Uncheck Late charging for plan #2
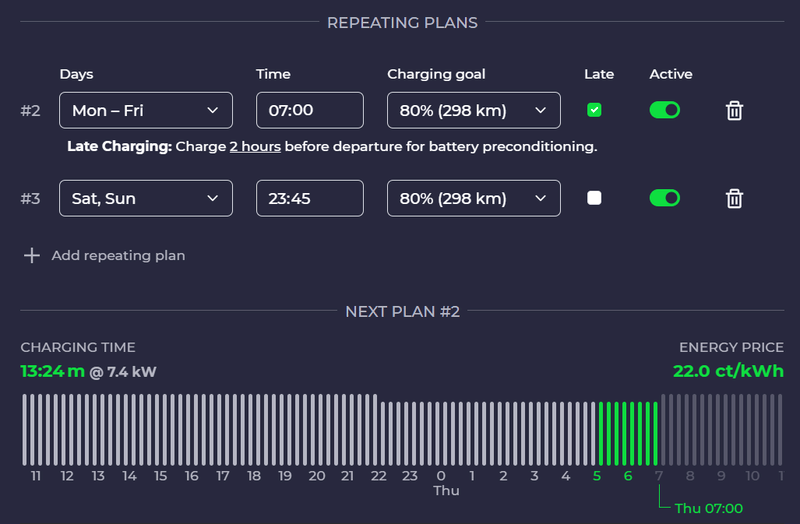This screenshot has height=524, width=800. coord(594,110)
